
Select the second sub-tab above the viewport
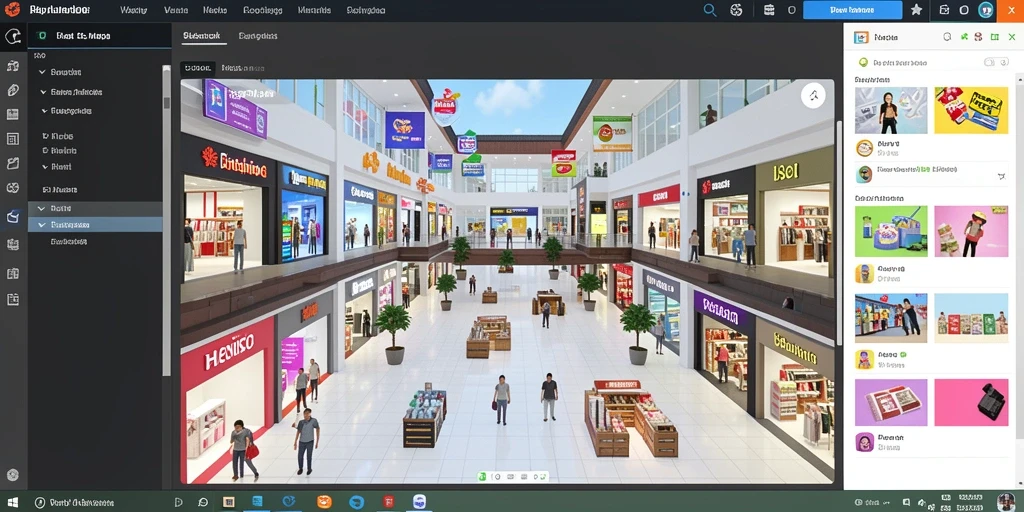click(242, 67)
